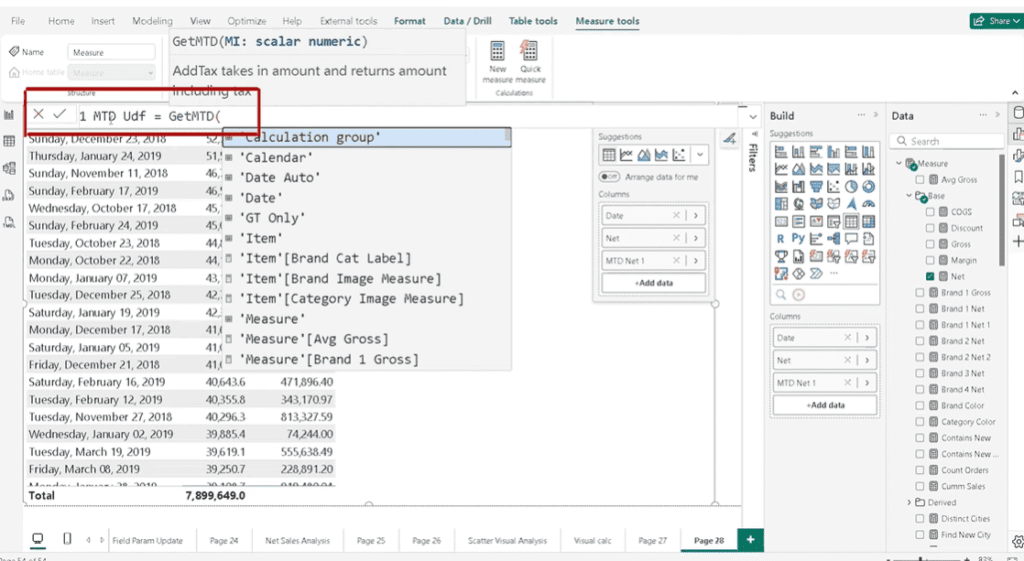Select the line chart visual in Build pane

pyautogui.click(x=781, y=169)
